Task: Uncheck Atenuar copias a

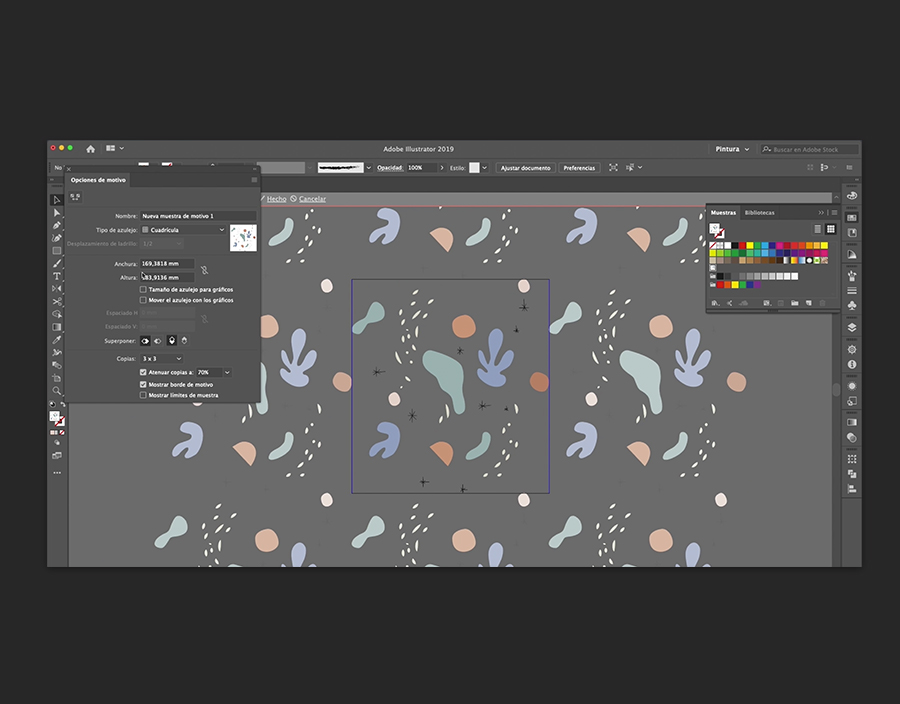Action: (143, 372)
